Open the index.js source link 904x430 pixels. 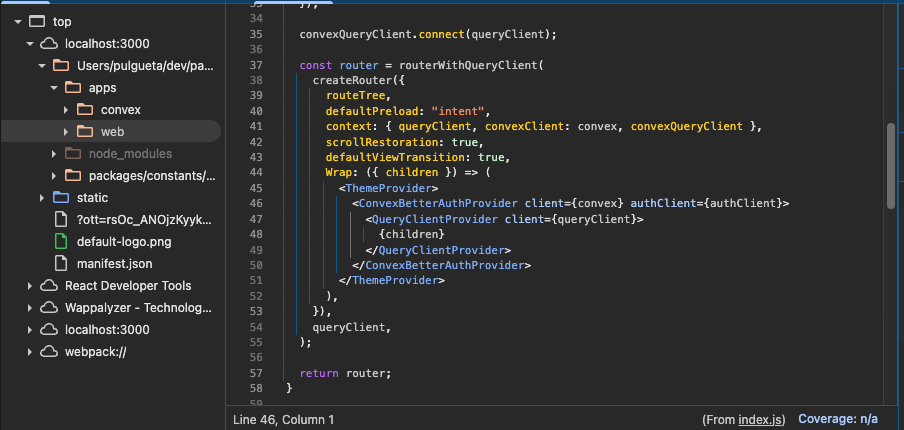[760, 420]
